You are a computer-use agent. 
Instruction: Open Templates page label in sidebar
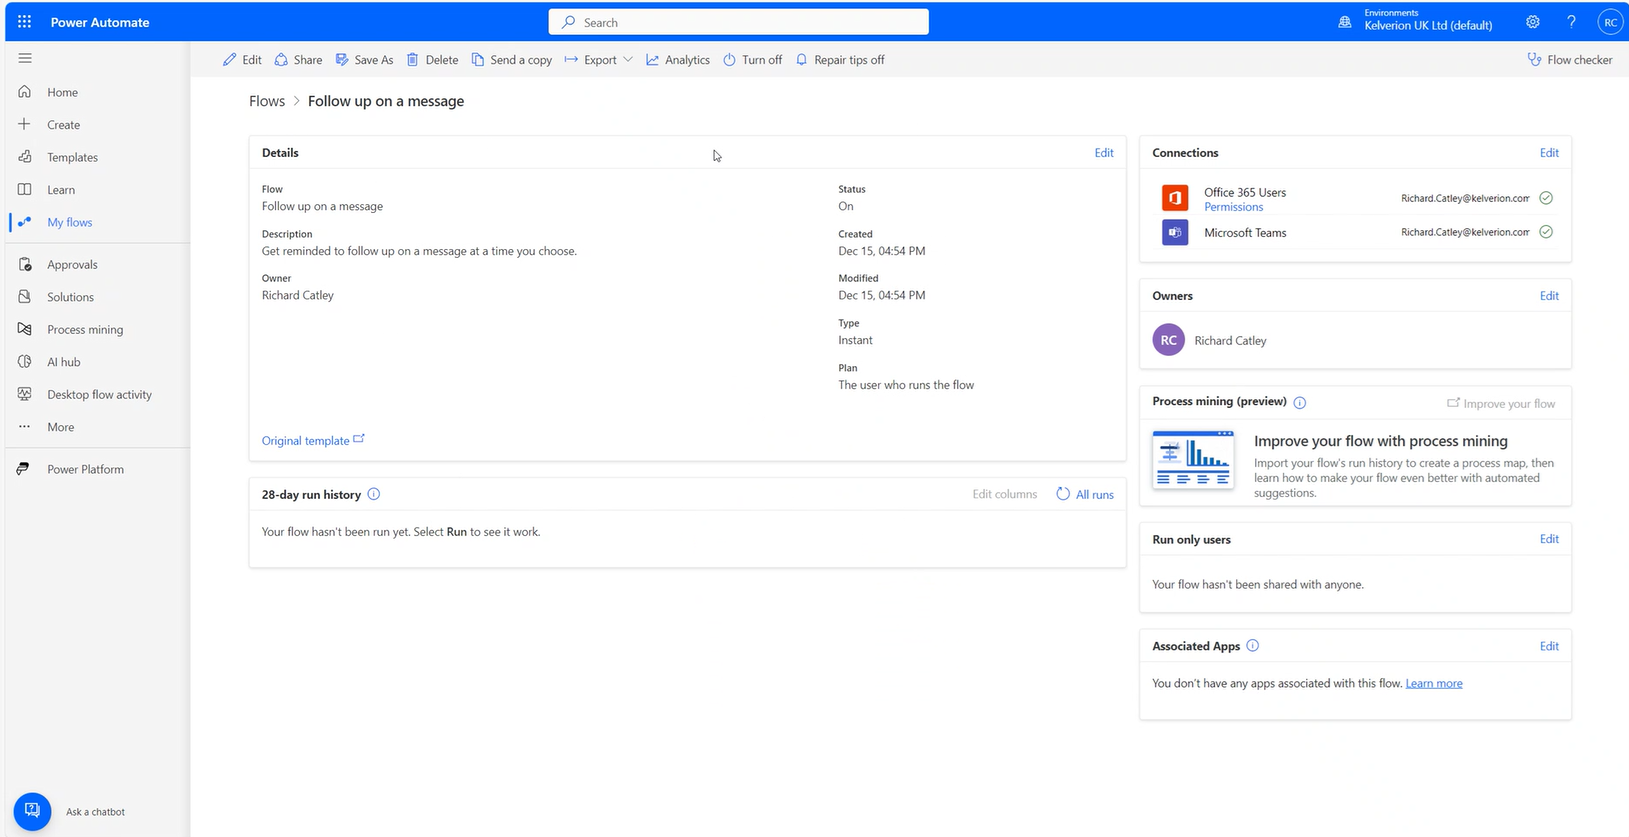point(72,157)
